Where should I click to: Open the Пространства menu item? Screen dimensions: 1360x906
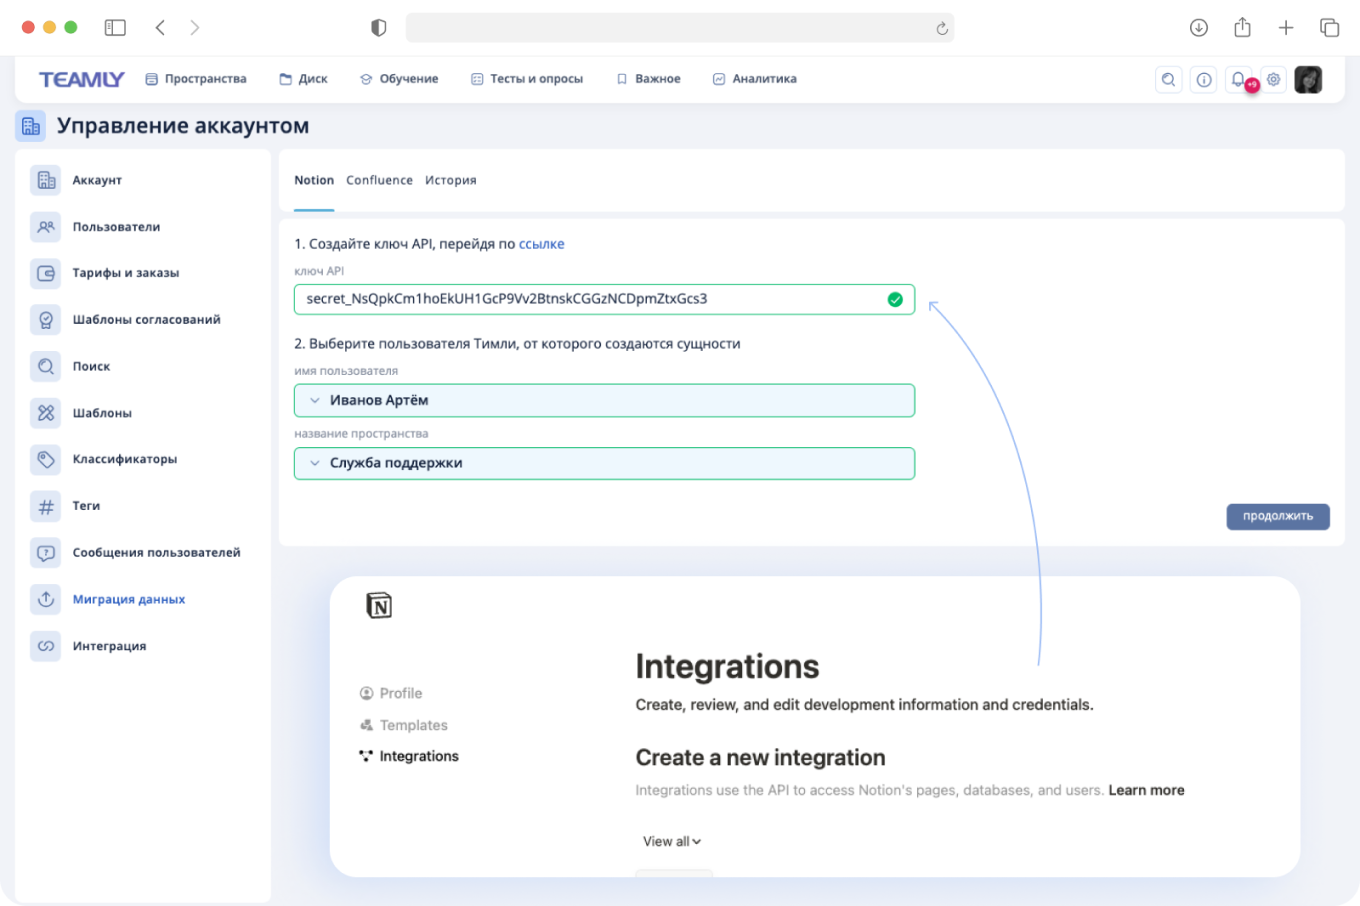196,79
